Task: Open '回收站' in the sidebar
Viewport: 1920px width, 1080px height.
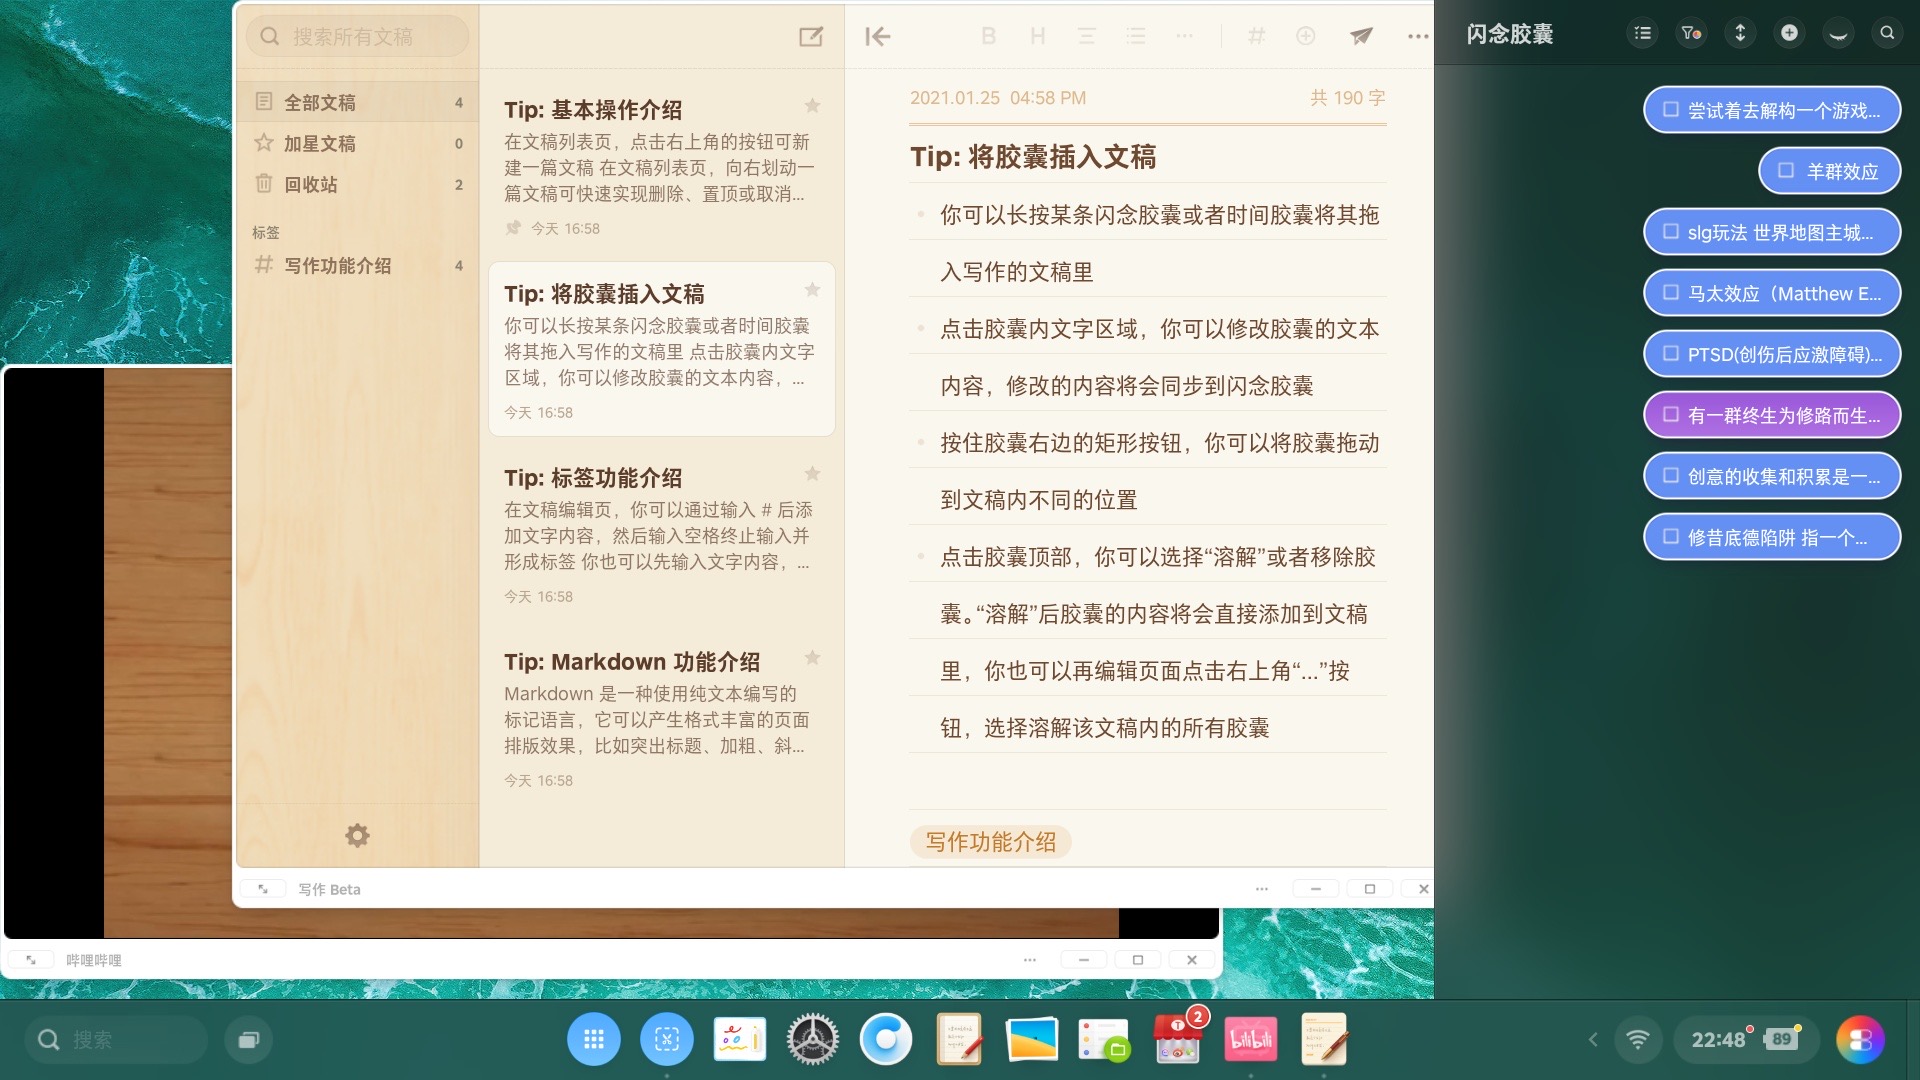Action: pyautogui.click(x=311, y=185)
